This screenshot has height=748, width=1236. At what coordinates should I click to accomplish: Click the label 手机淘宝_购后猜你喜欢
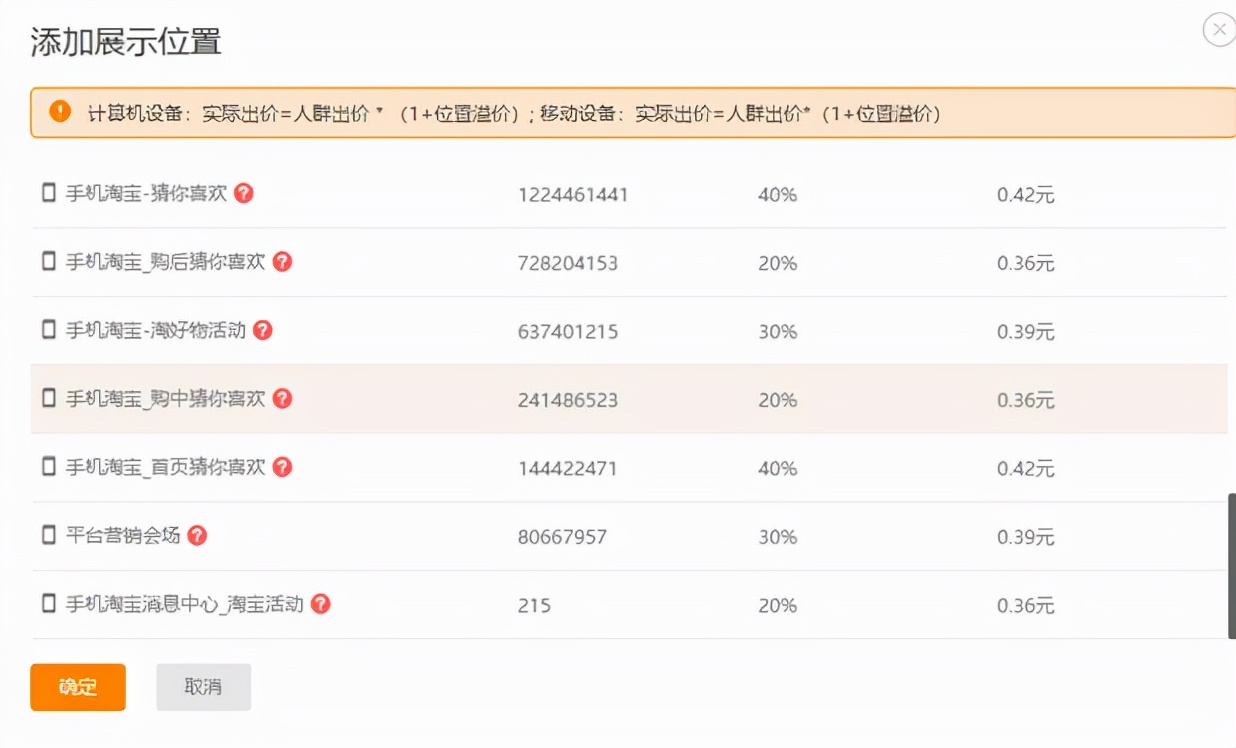click(x=166, y=261)
